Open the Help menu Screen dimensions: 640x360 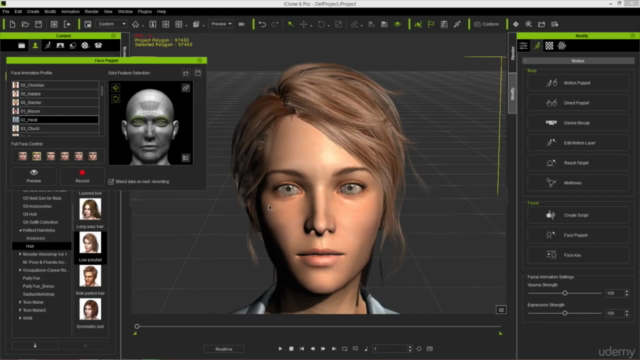(162, 12)
